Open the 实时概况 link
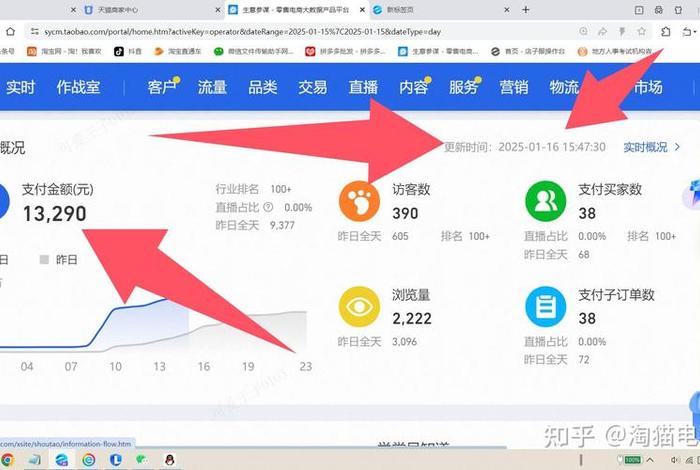The image size is (700, 470). [651, 147]
